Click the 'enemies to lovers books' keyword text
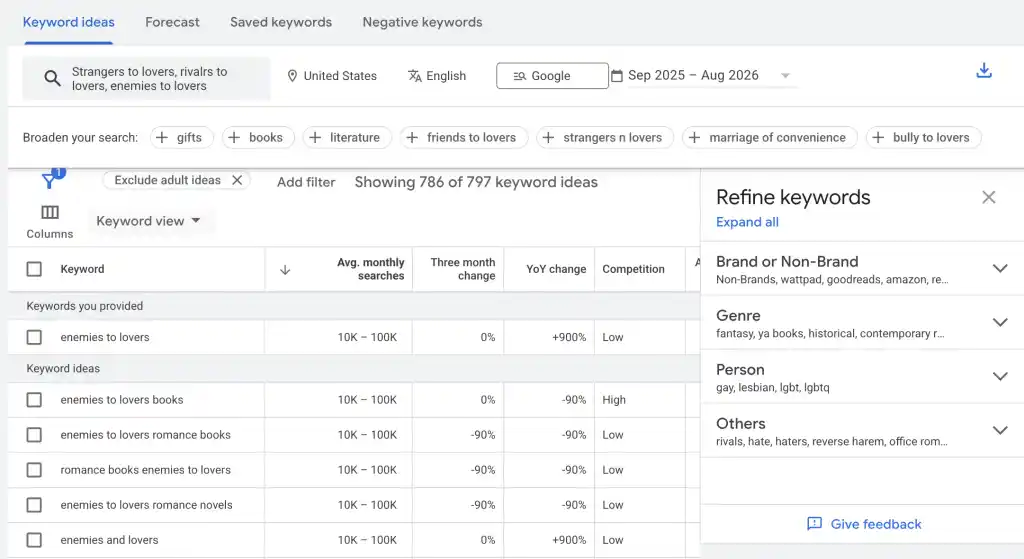This screenshot has height=559, width=1024. (x=121, y=400)
